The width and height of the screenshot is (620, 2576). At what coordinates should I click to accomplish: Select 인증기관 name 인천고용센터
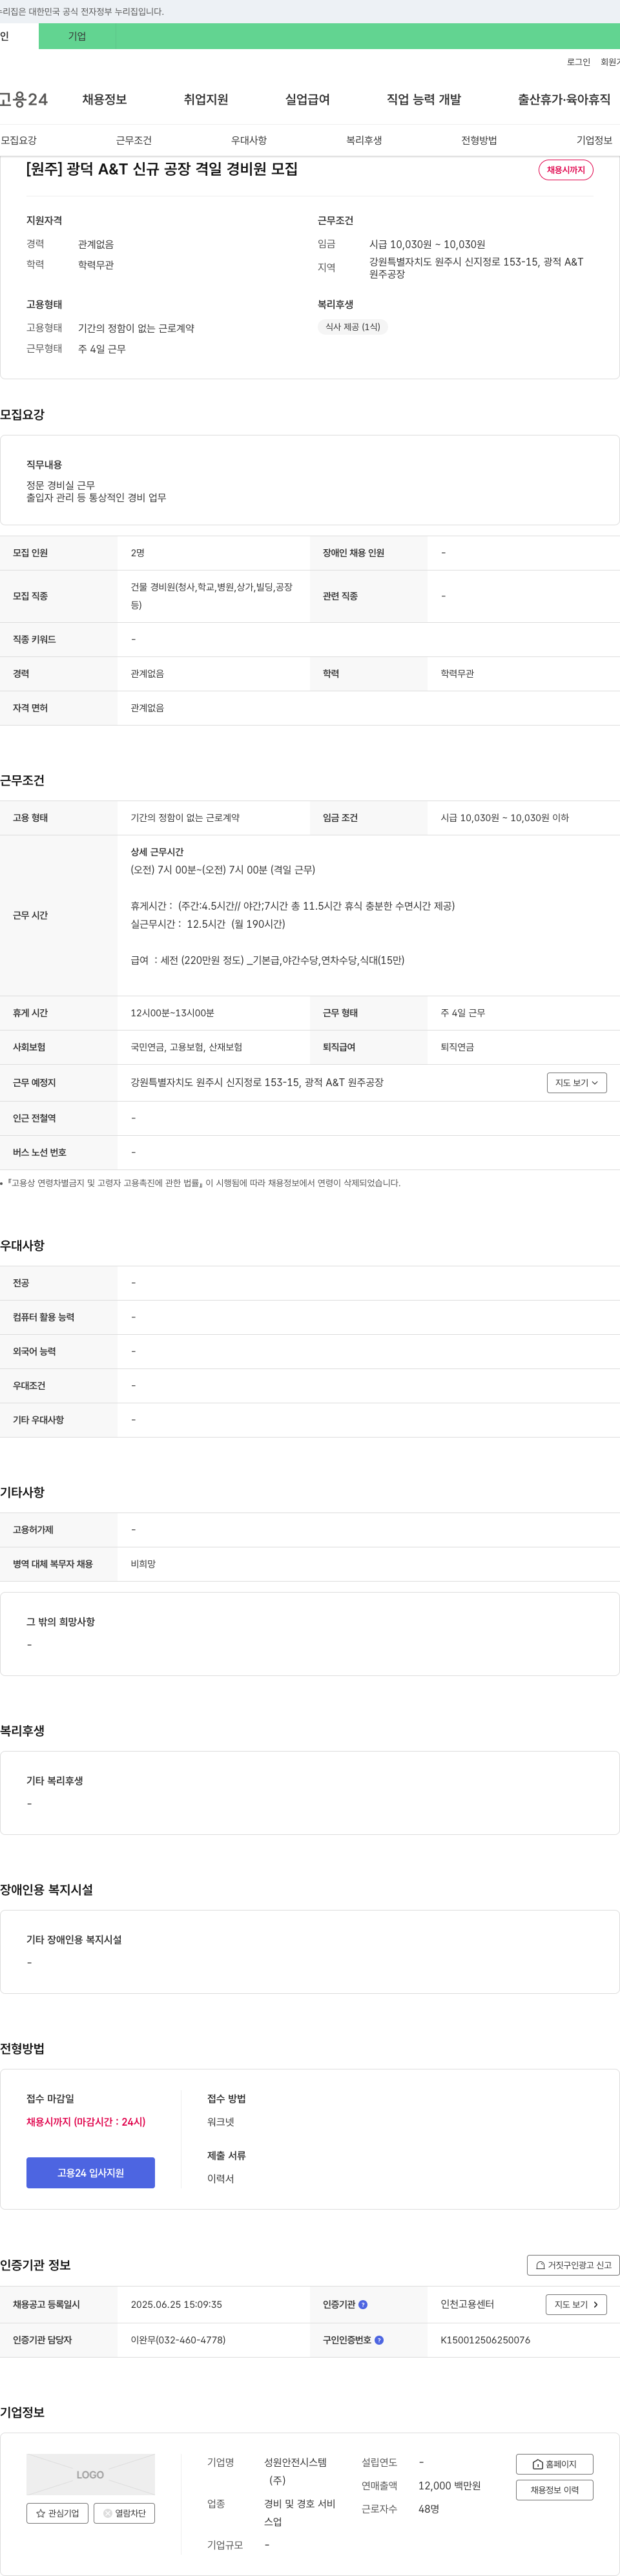coord(467,2304)
